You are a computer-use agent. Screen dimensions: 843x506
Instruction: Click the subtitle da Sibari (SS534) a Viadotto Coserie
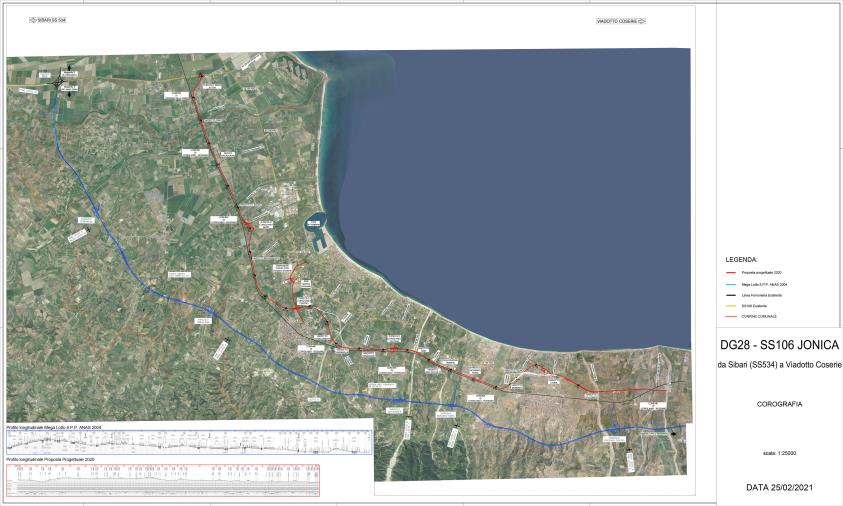tap(779, 364)
